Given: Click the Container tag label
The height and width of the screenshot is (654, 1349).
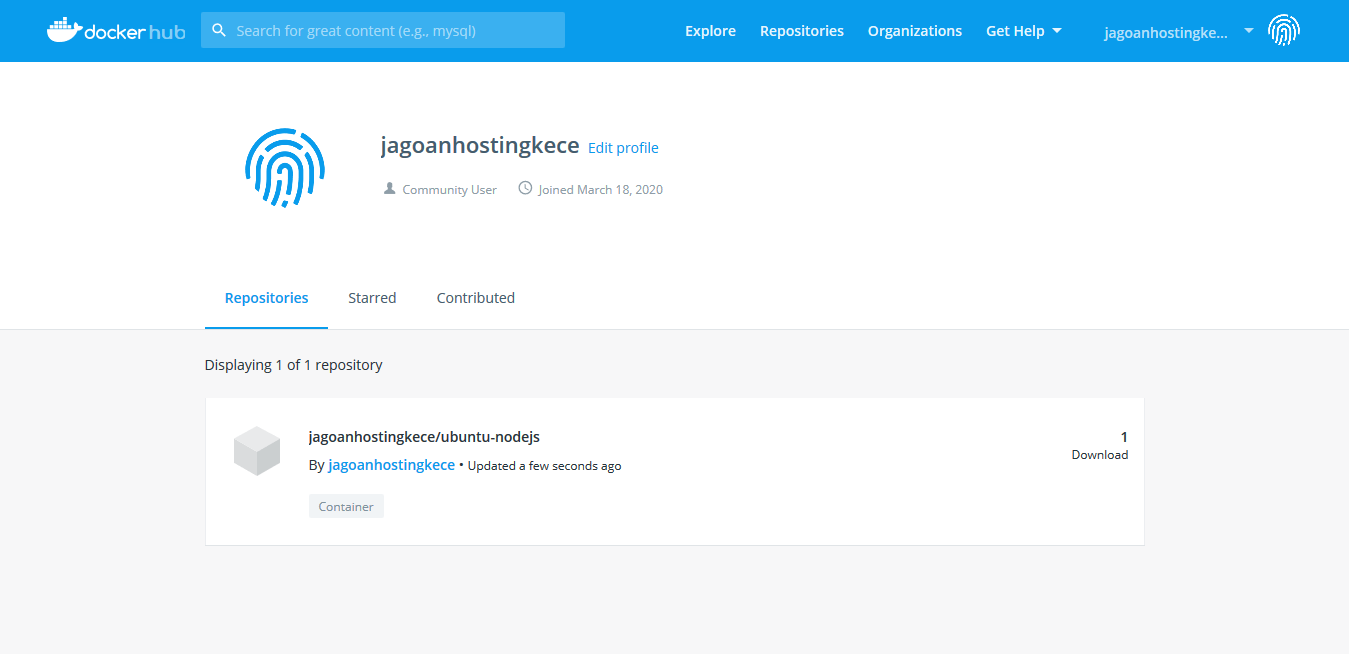Looking at the screenshot, I should pos(346,507).
